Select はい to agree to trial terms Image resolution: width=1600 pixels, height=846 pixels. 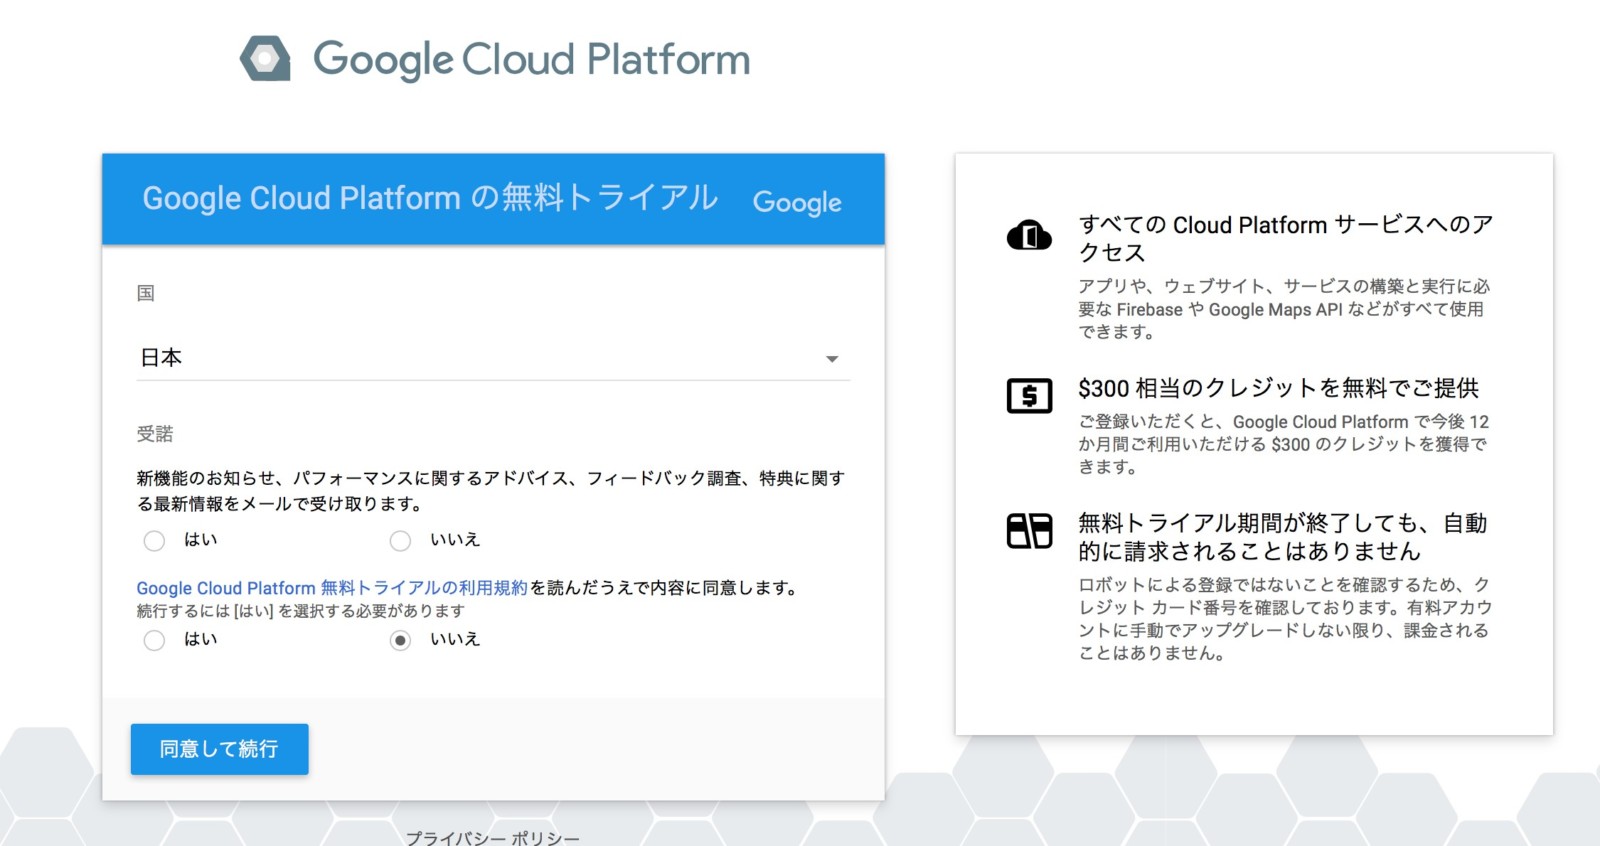click(x=154, y=640)
